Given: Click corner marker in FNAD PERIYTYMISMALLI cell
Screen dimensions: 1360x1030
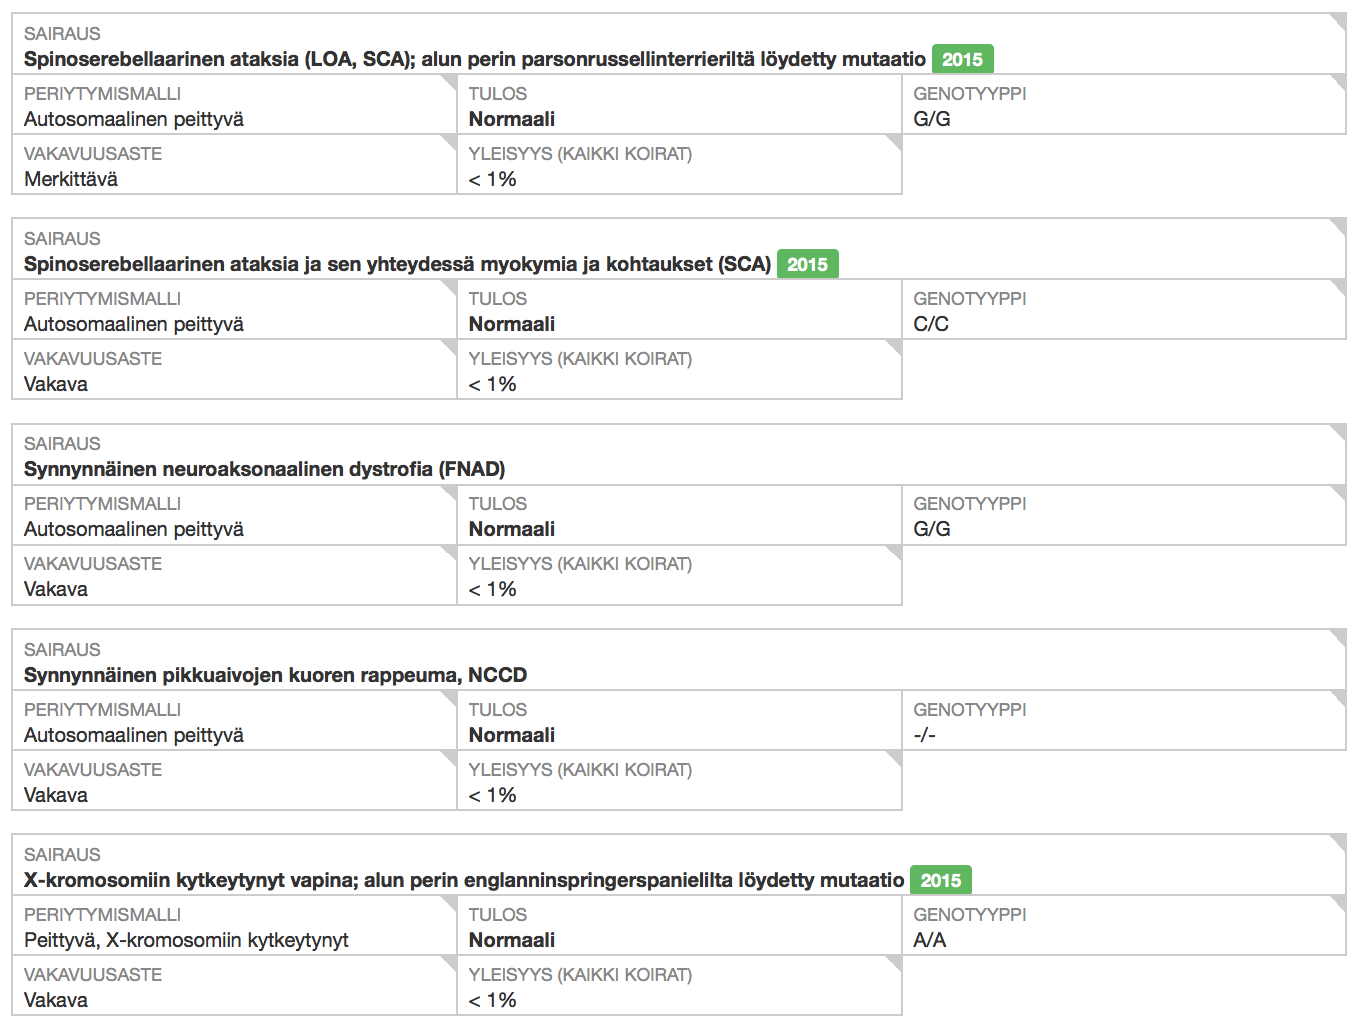Looking at the screenshot, I should pos(449,492).
